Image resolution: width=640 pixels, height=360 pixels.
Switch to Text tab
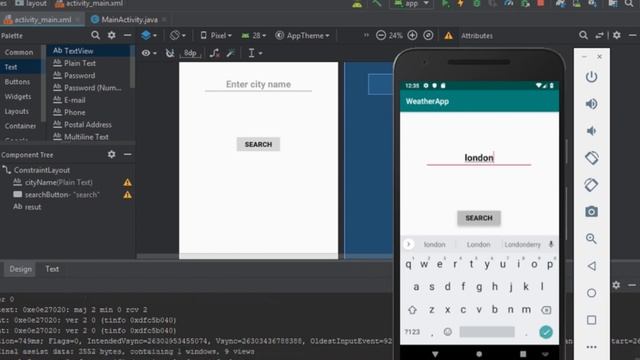click(52, 269)
